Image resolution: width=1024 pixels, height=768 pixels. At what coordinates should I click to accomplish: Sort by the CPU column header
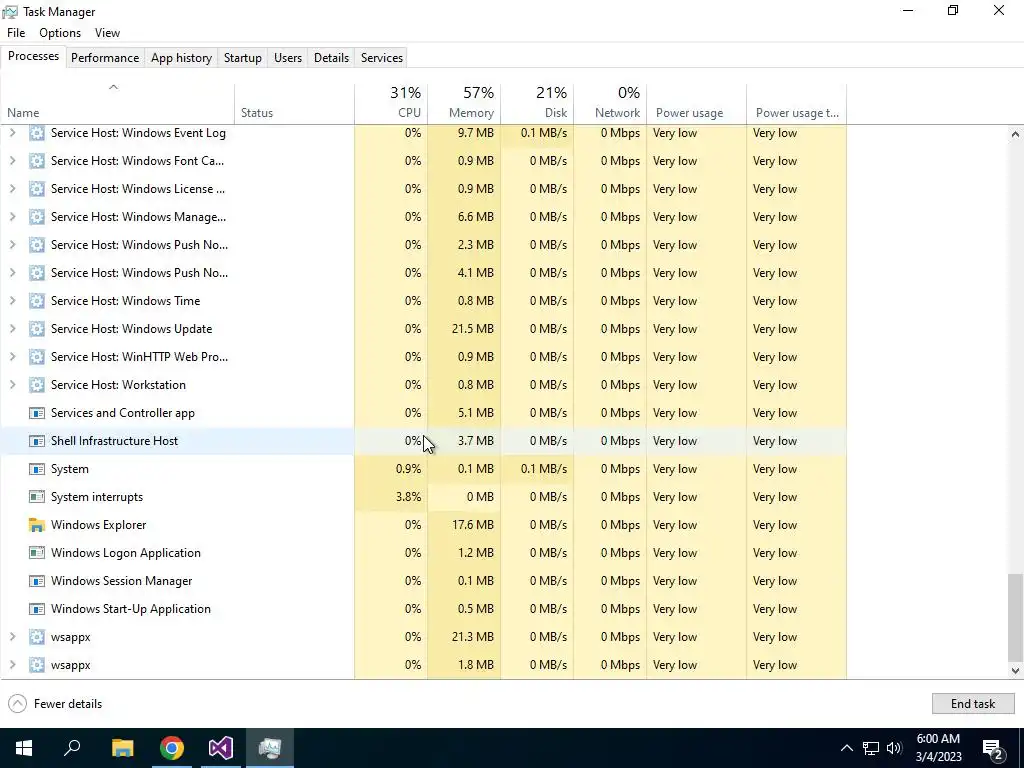[391, 103]
